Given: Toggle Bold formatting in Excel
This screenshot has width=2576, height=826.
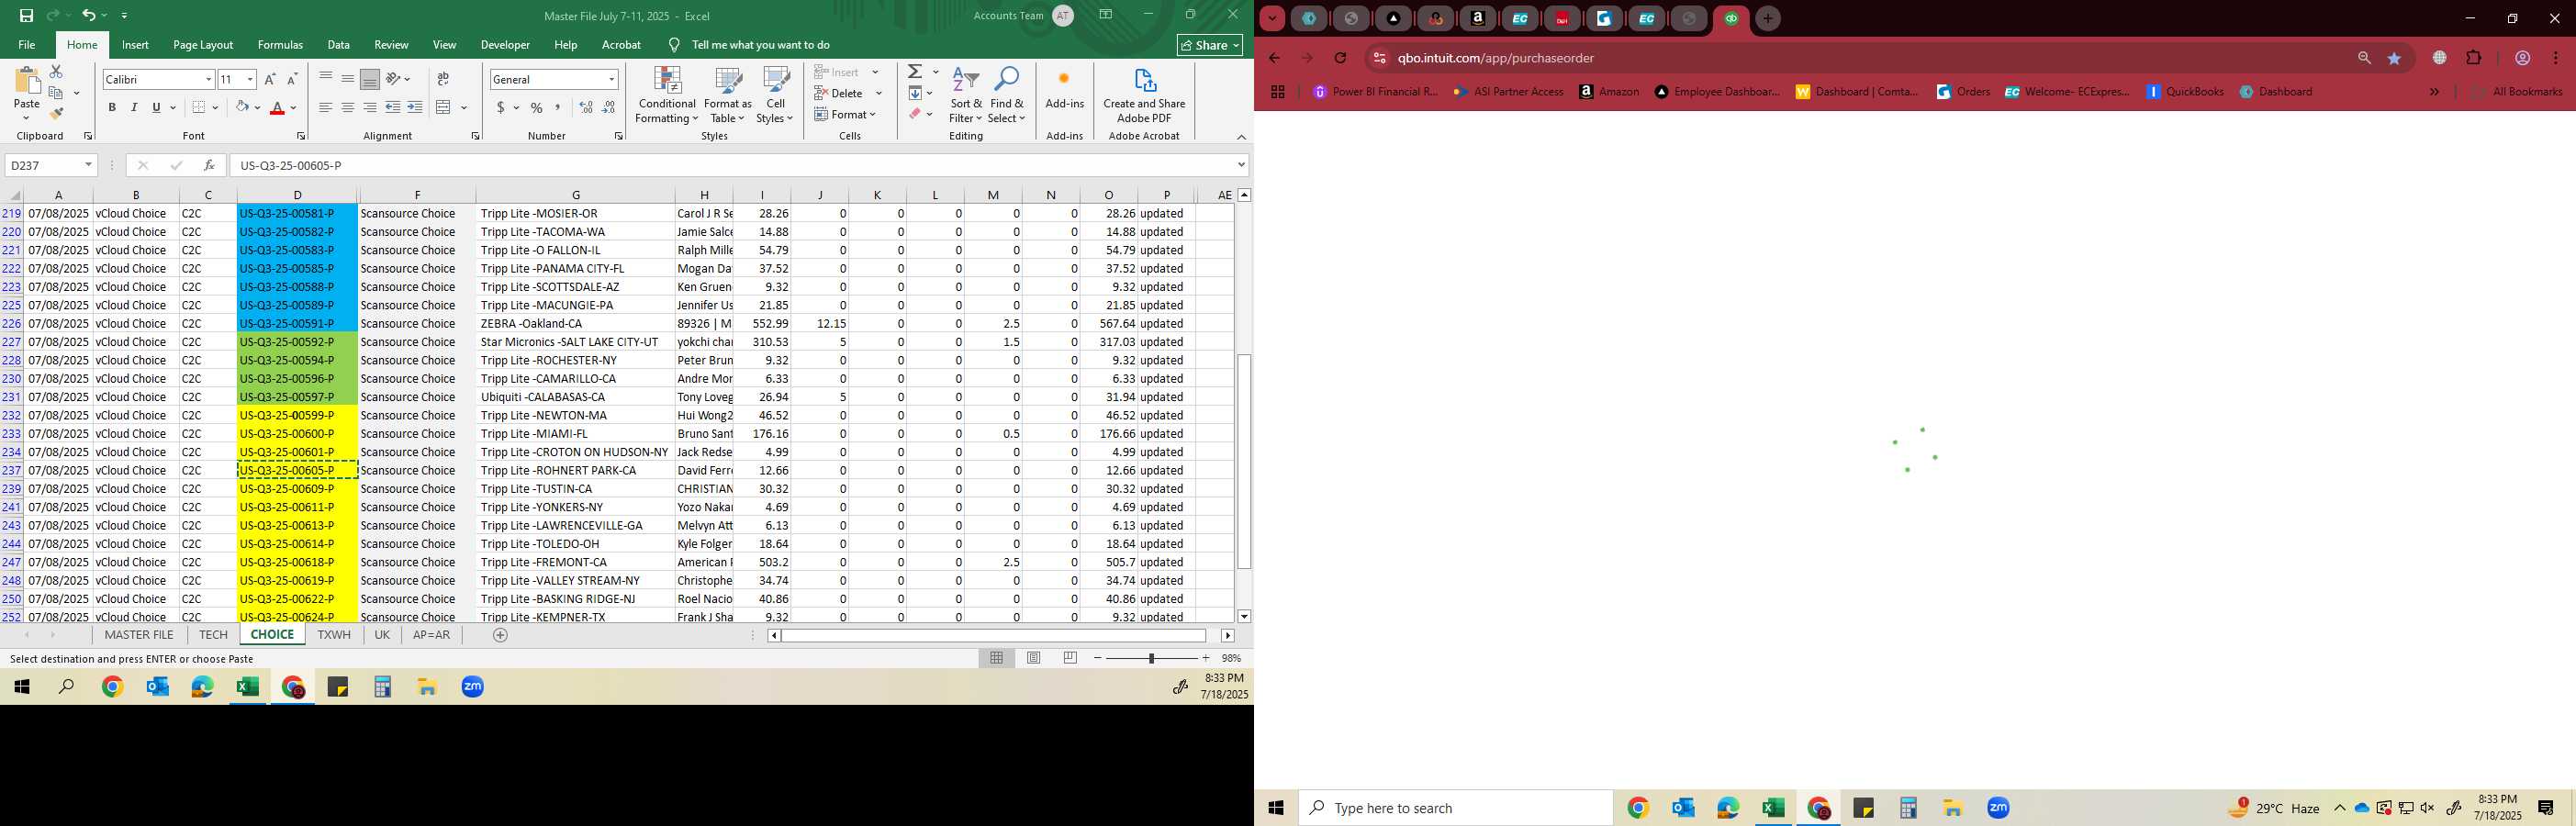Looking at the screenshot, I should (112, 108).
